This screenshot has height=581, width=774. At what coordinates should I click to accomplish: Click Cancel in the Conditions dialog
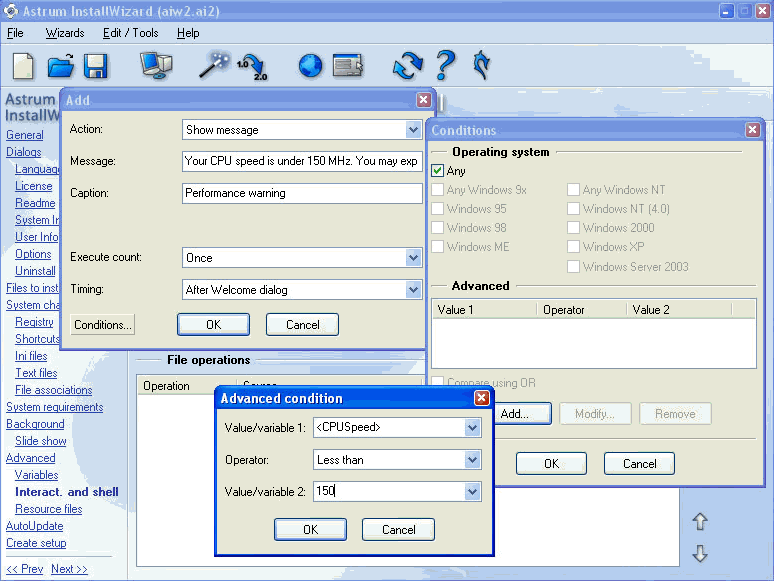pos(639,464)
